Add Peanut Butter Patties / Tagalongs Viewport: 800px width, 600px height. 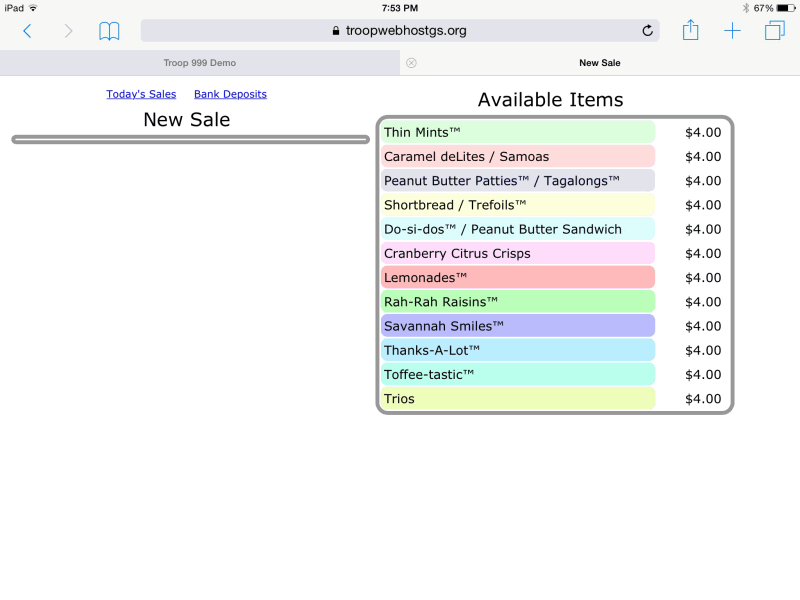518,181
